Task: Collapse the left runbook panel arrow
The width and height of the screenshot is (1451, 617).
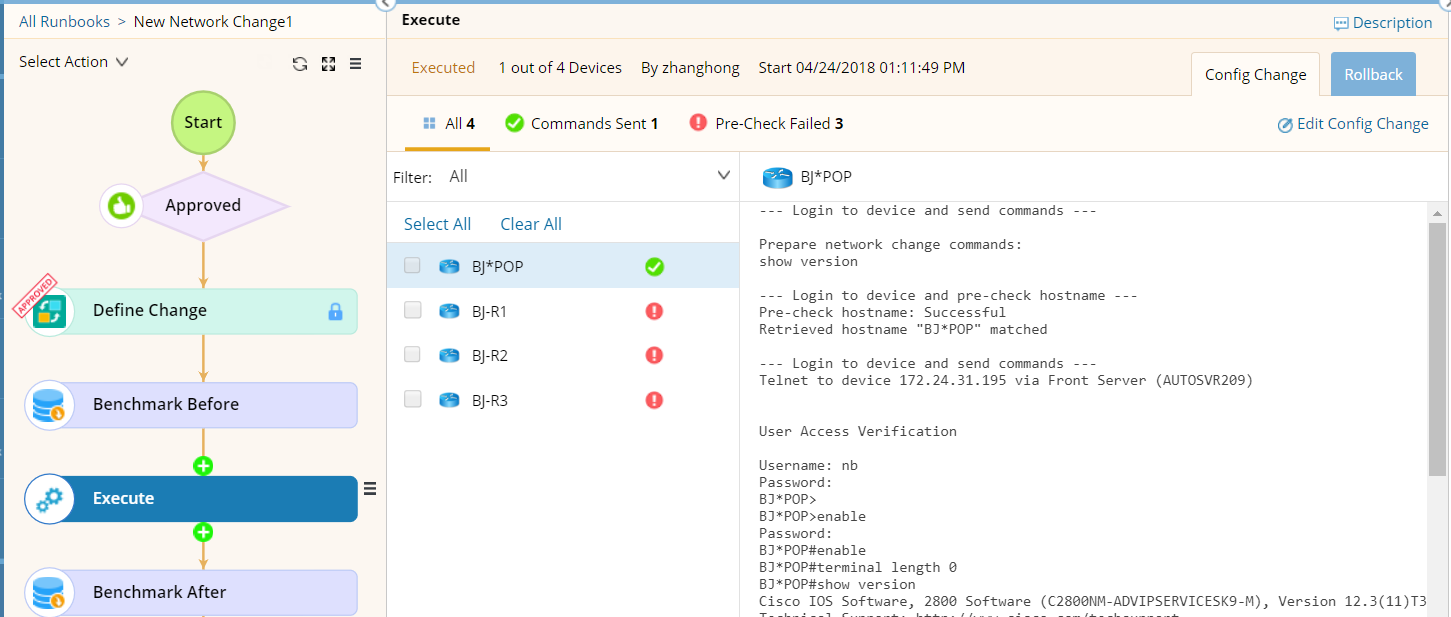Action: [x=387, y=4]
